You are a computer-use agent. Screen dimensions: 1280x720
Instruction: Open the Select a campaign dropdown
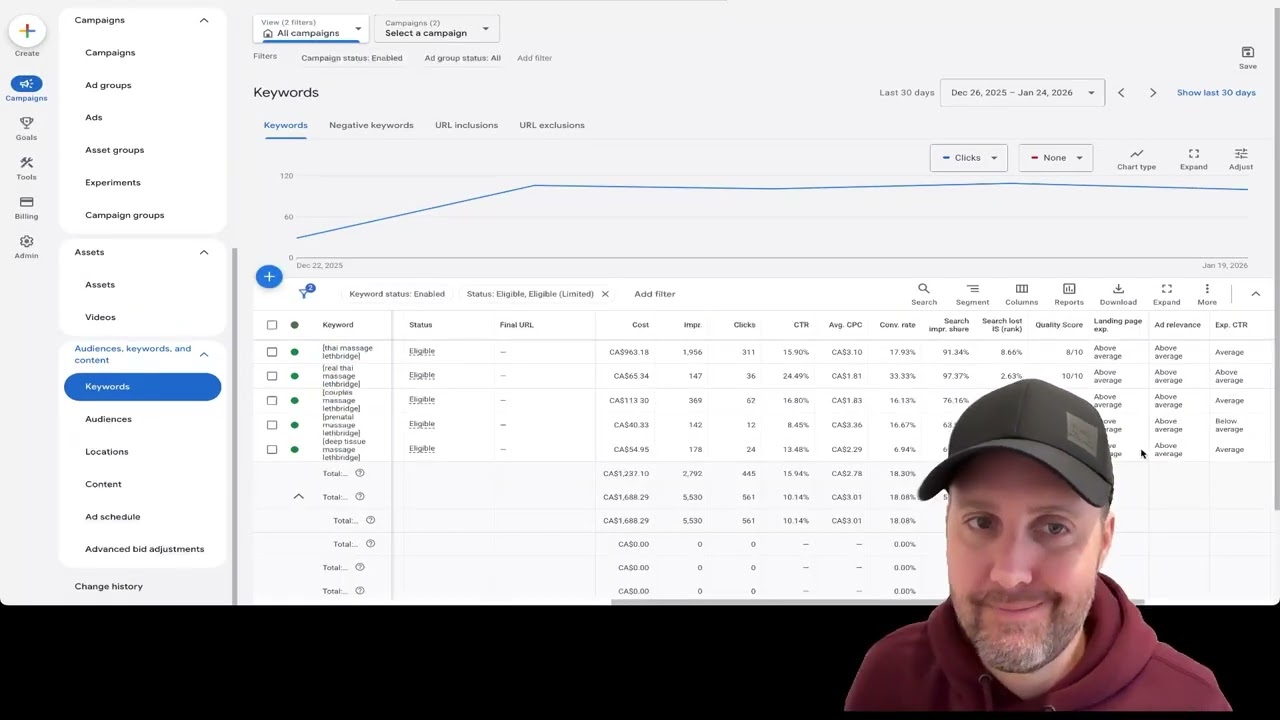[437, 29]
